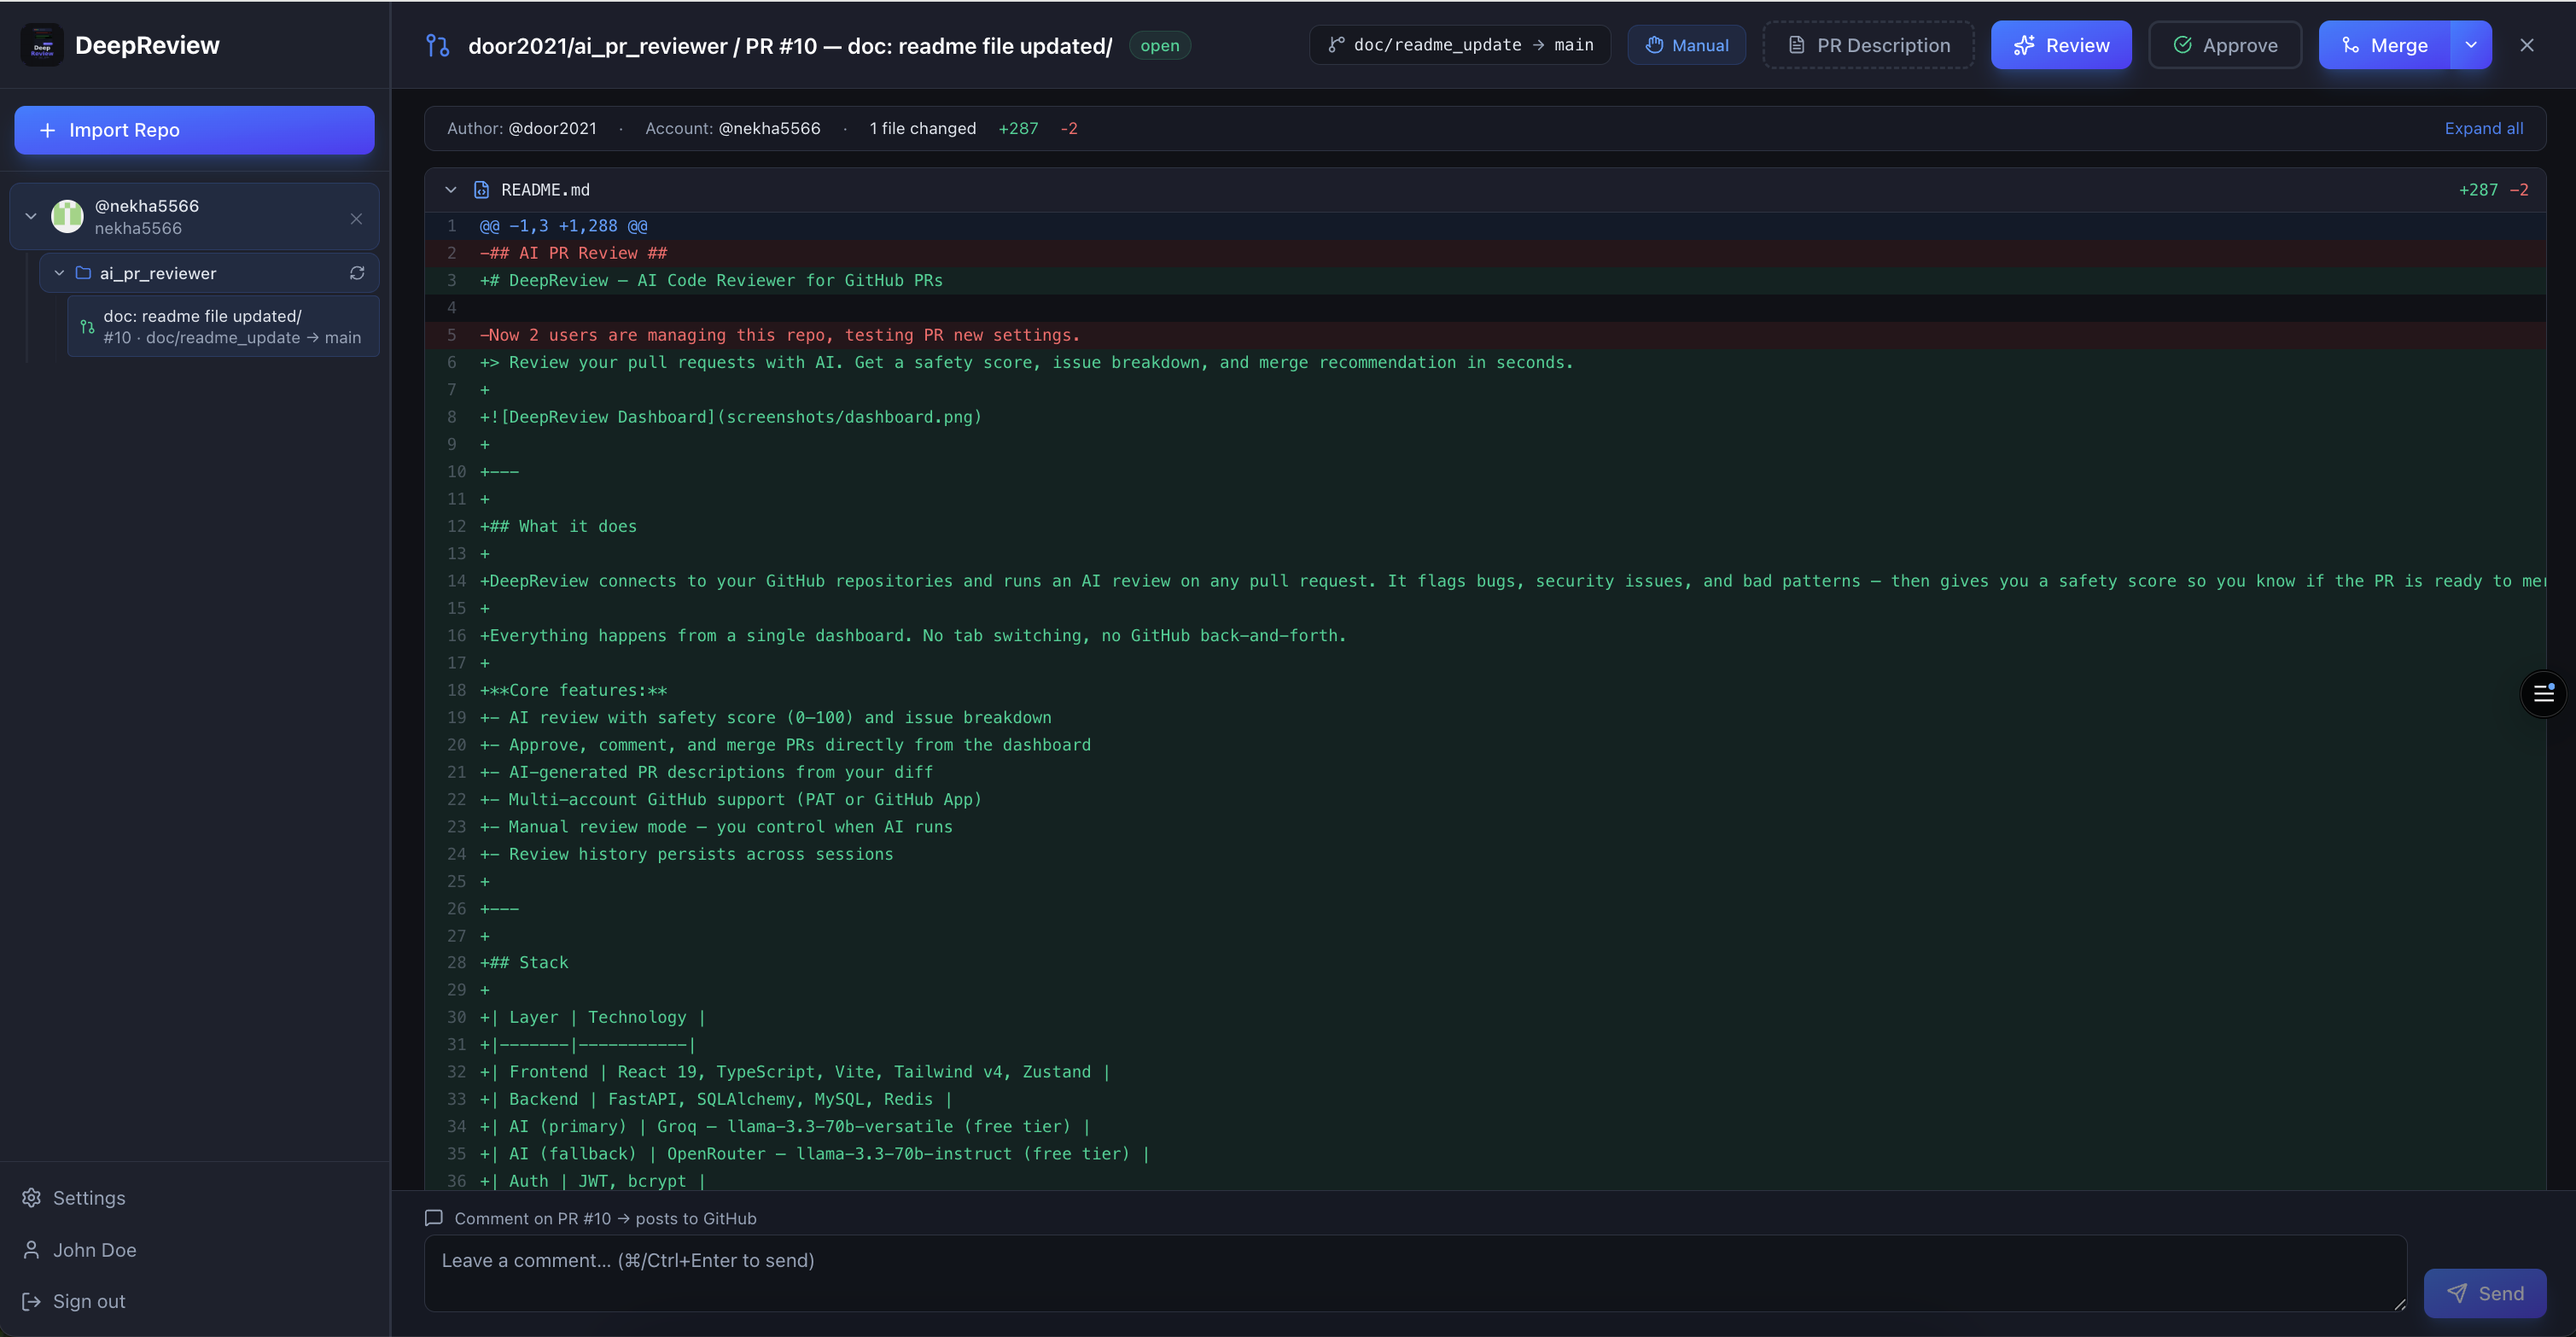The width and height of the screenshot is (2576, 1337).
Task: Toggle Manual review mode
Action: click(x=1686, y=45)
